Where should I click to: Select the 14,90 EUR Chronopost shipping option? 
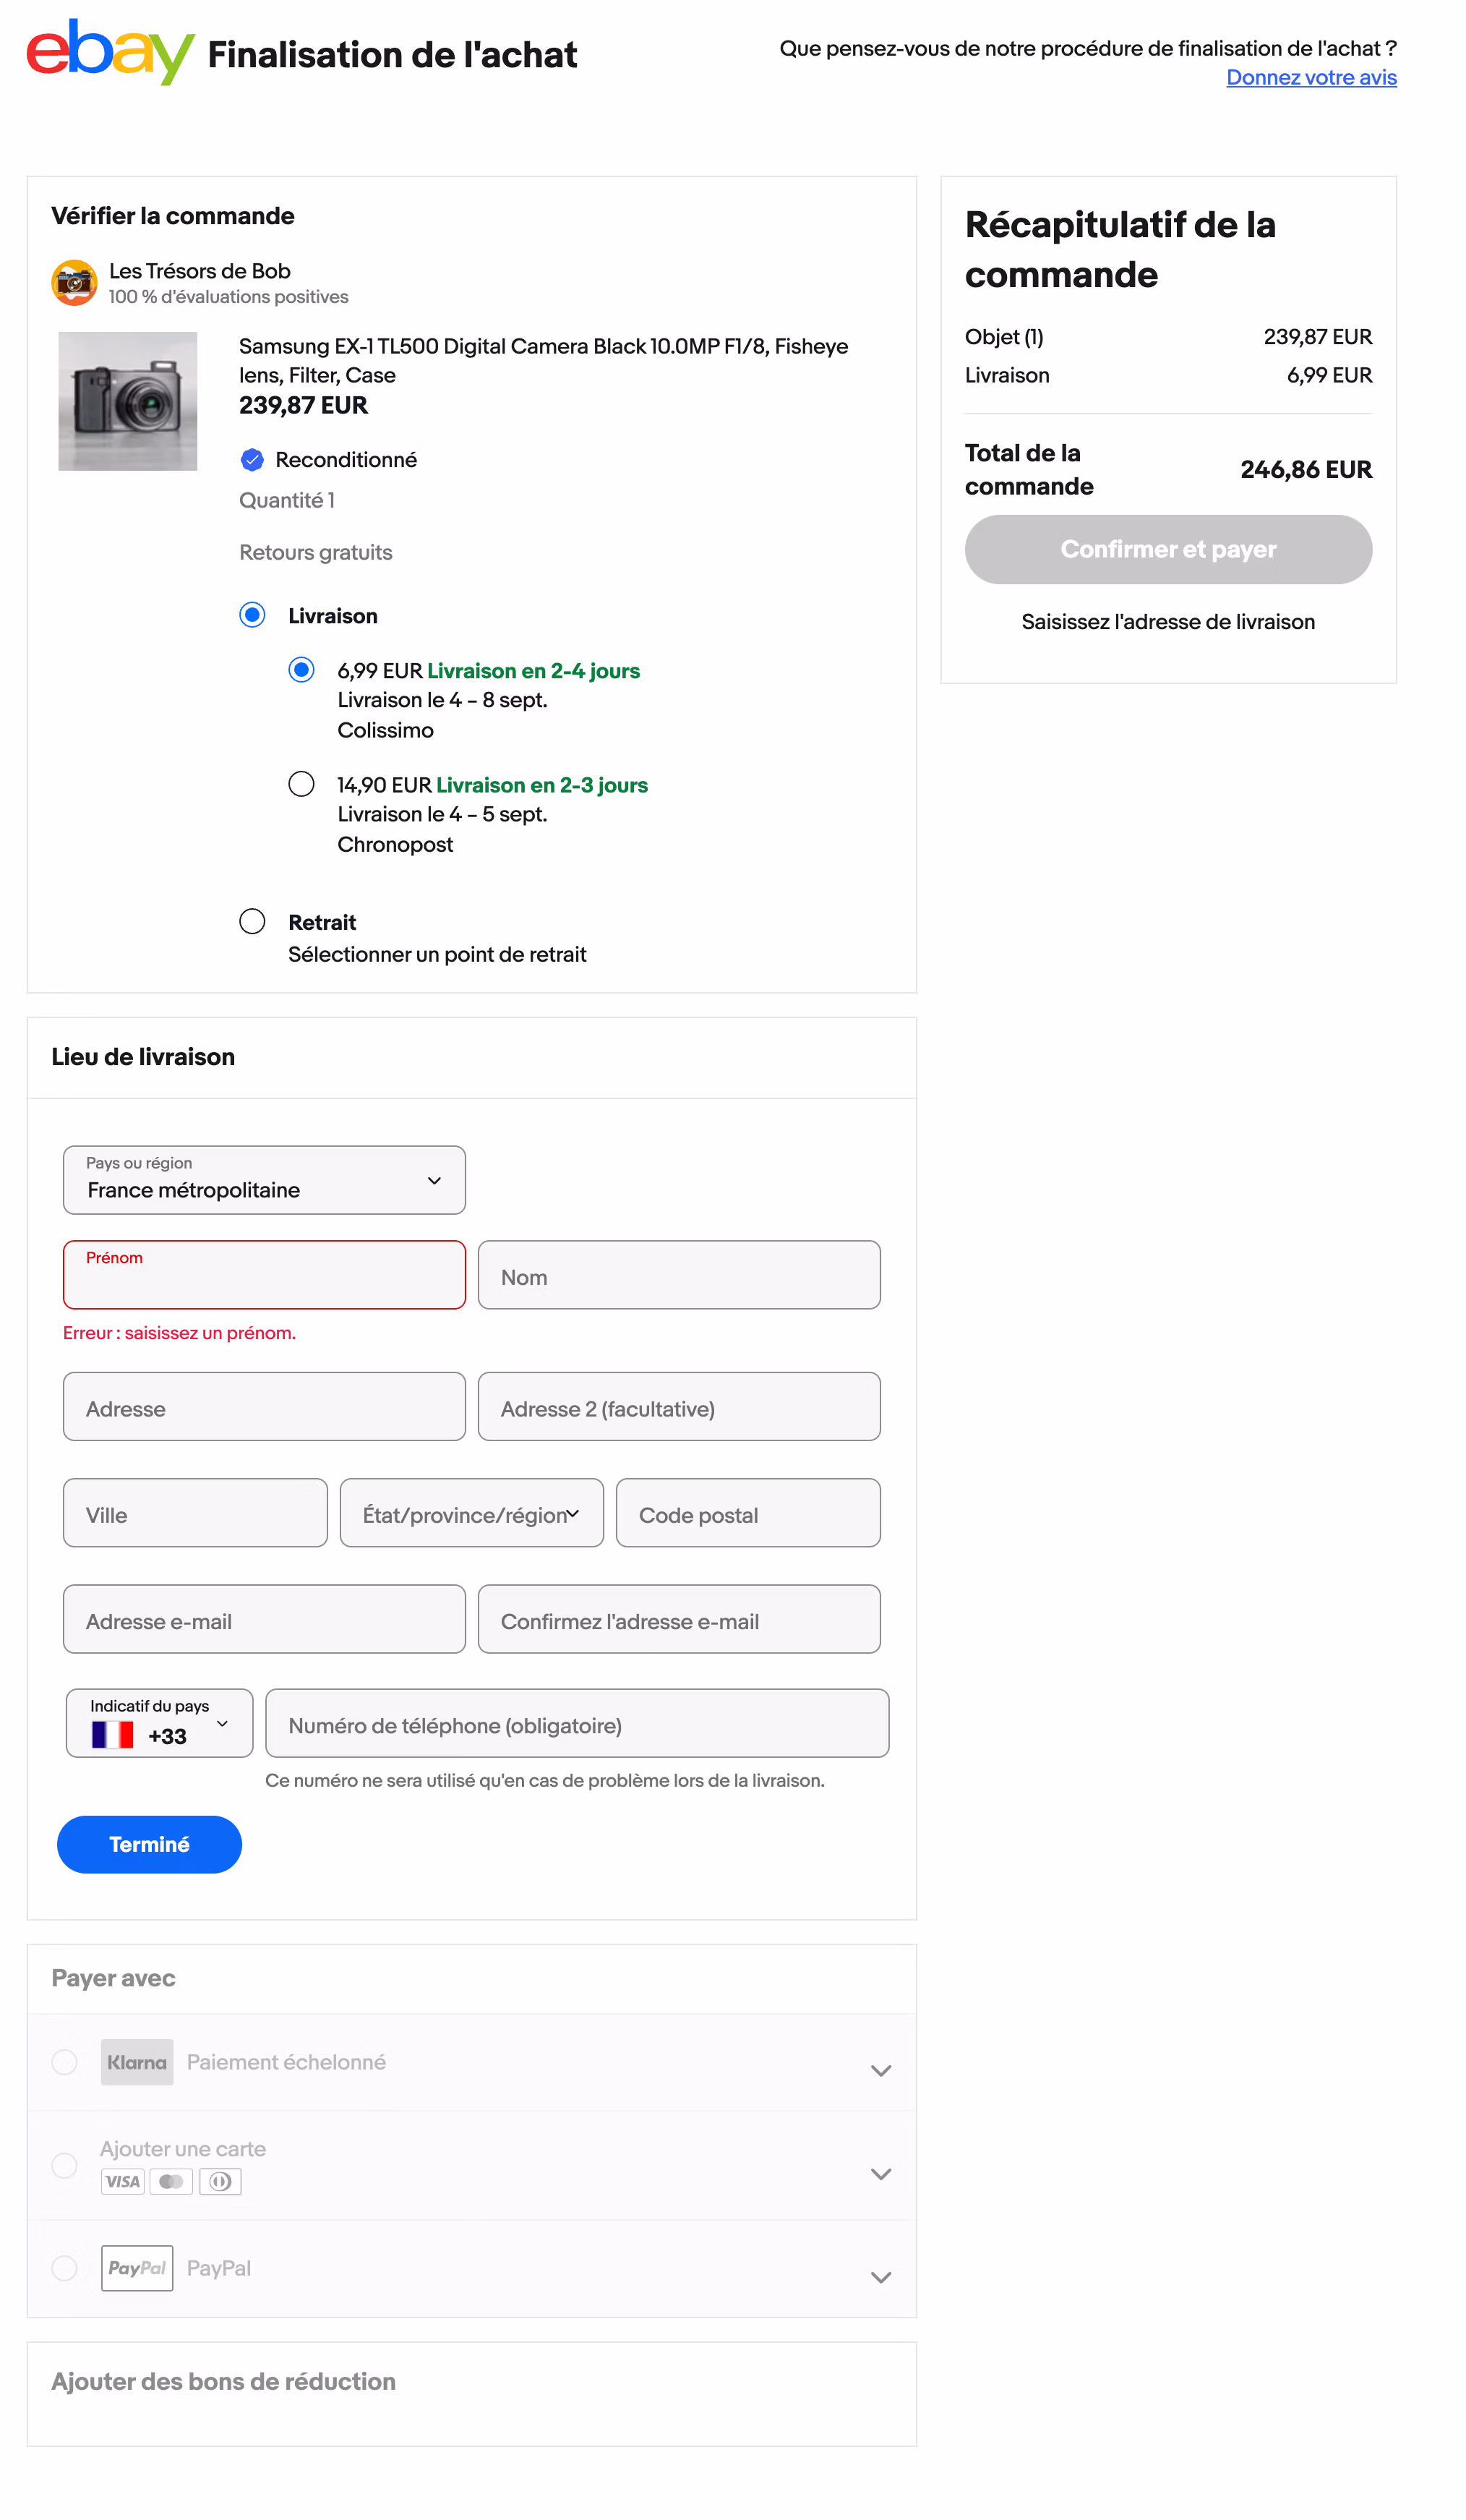[x=301, y=784]
